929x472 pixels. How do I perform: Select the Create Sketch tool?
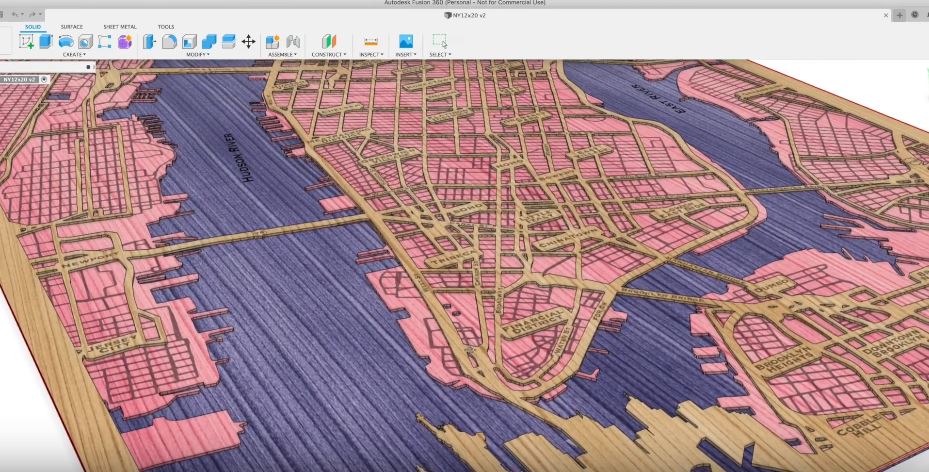[26, 41]
